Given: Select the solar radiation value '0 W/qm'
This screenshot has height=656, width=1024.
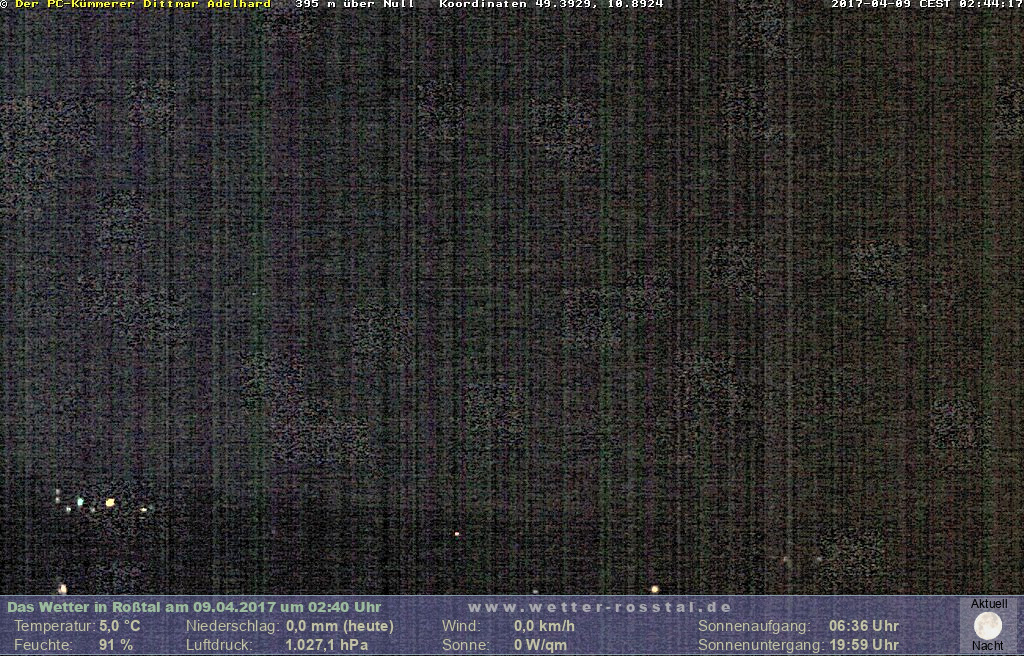Looking at the screenshot, I should [540, 645].
